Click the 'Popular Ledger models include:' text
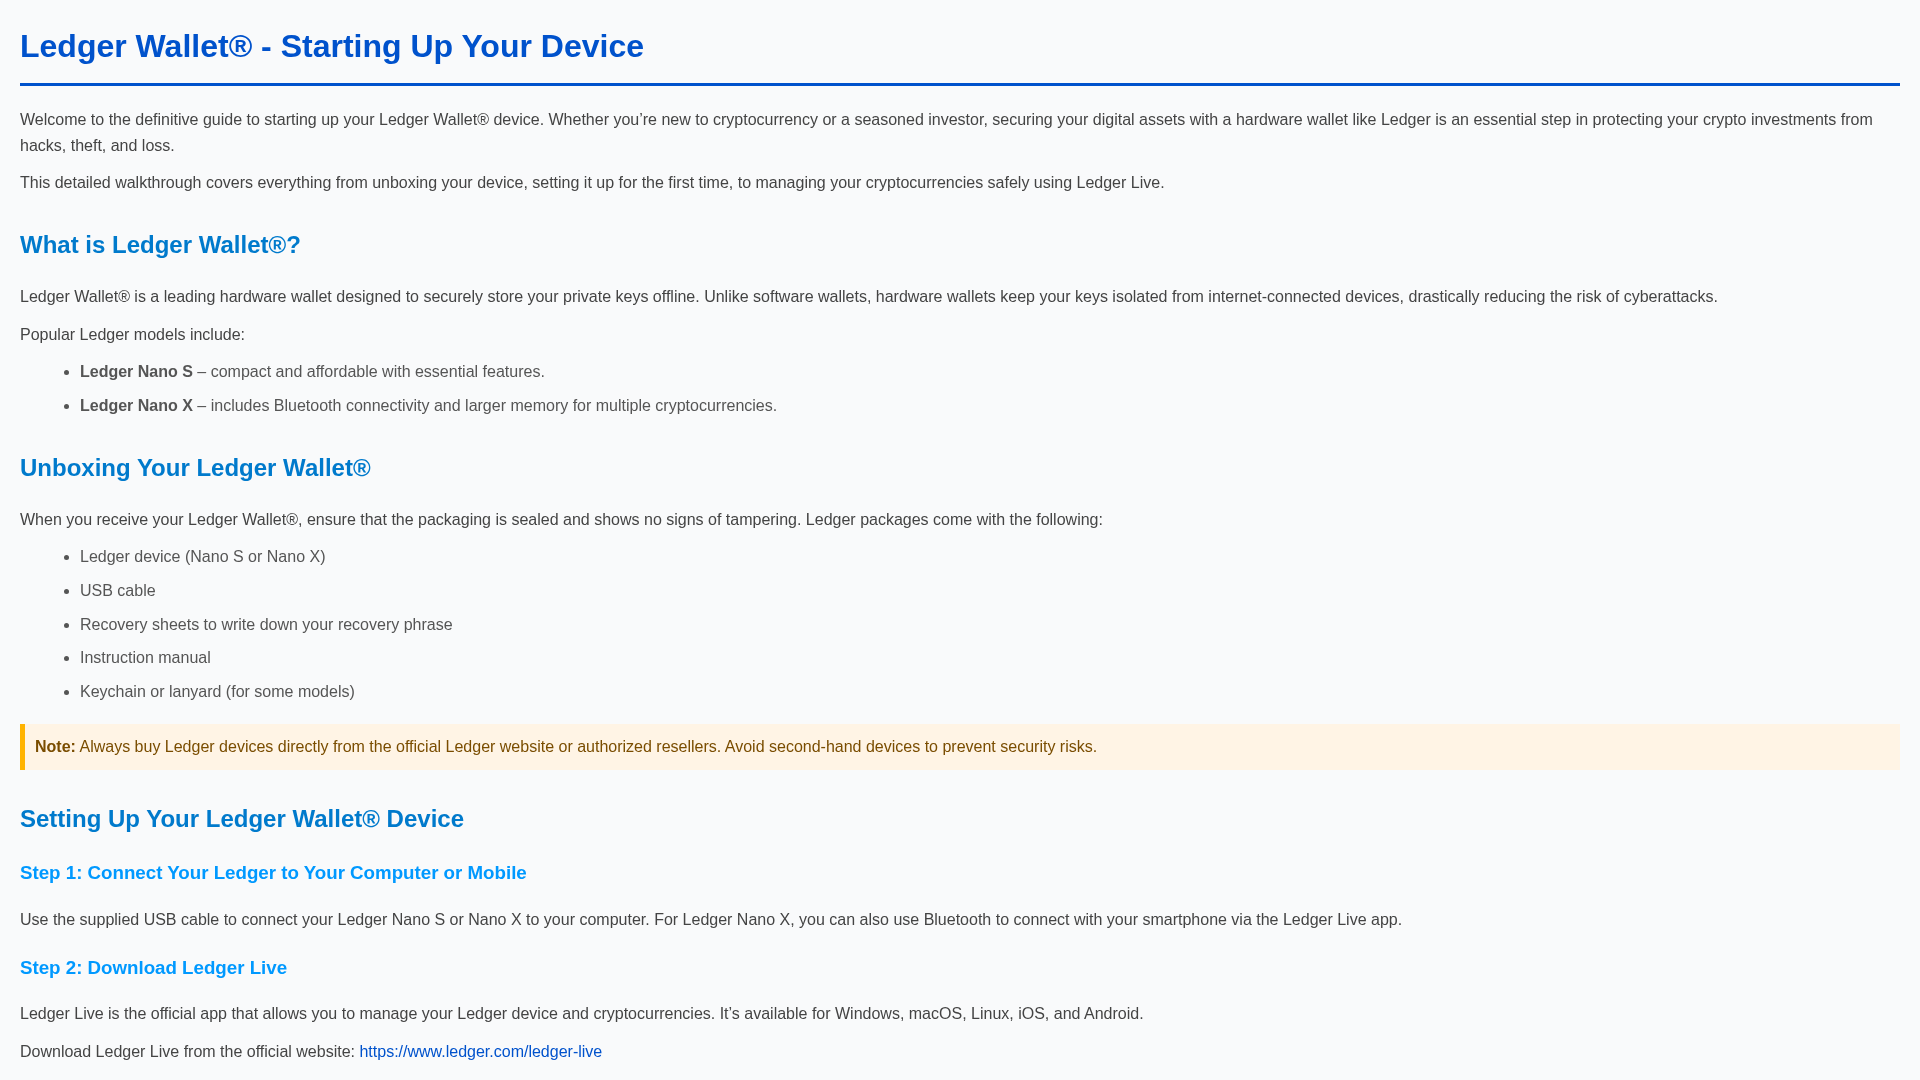 (132, 334)
